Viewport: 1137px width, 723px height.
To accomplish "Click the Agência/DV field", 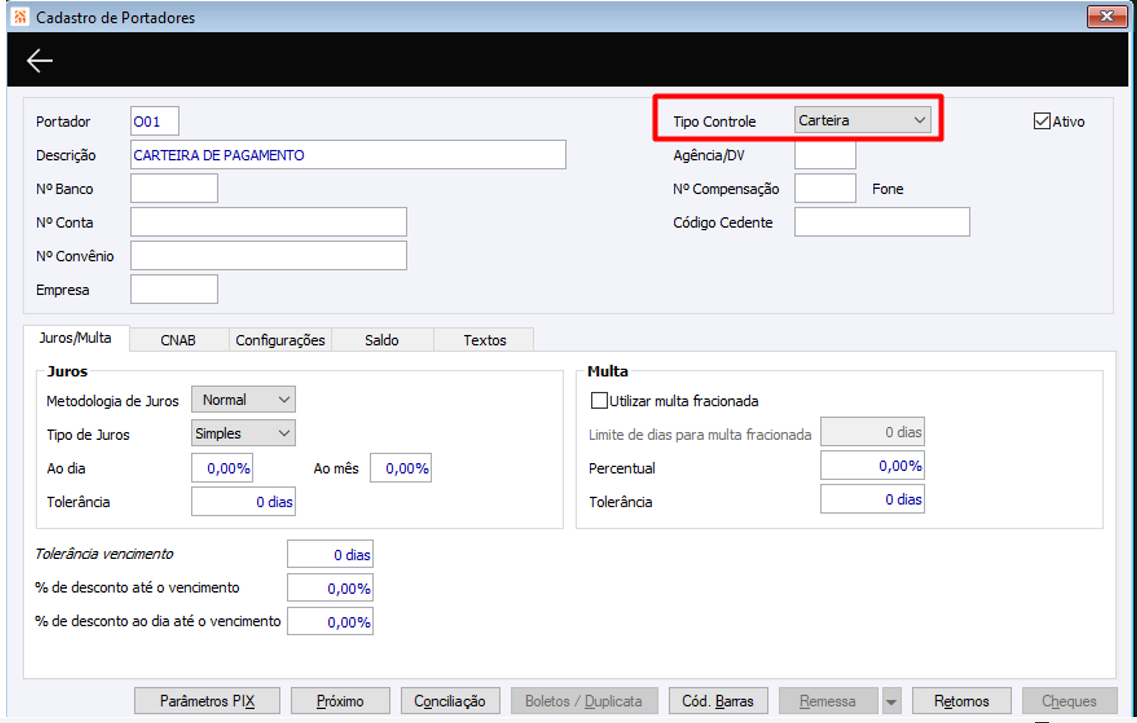I will pos(825,154).
